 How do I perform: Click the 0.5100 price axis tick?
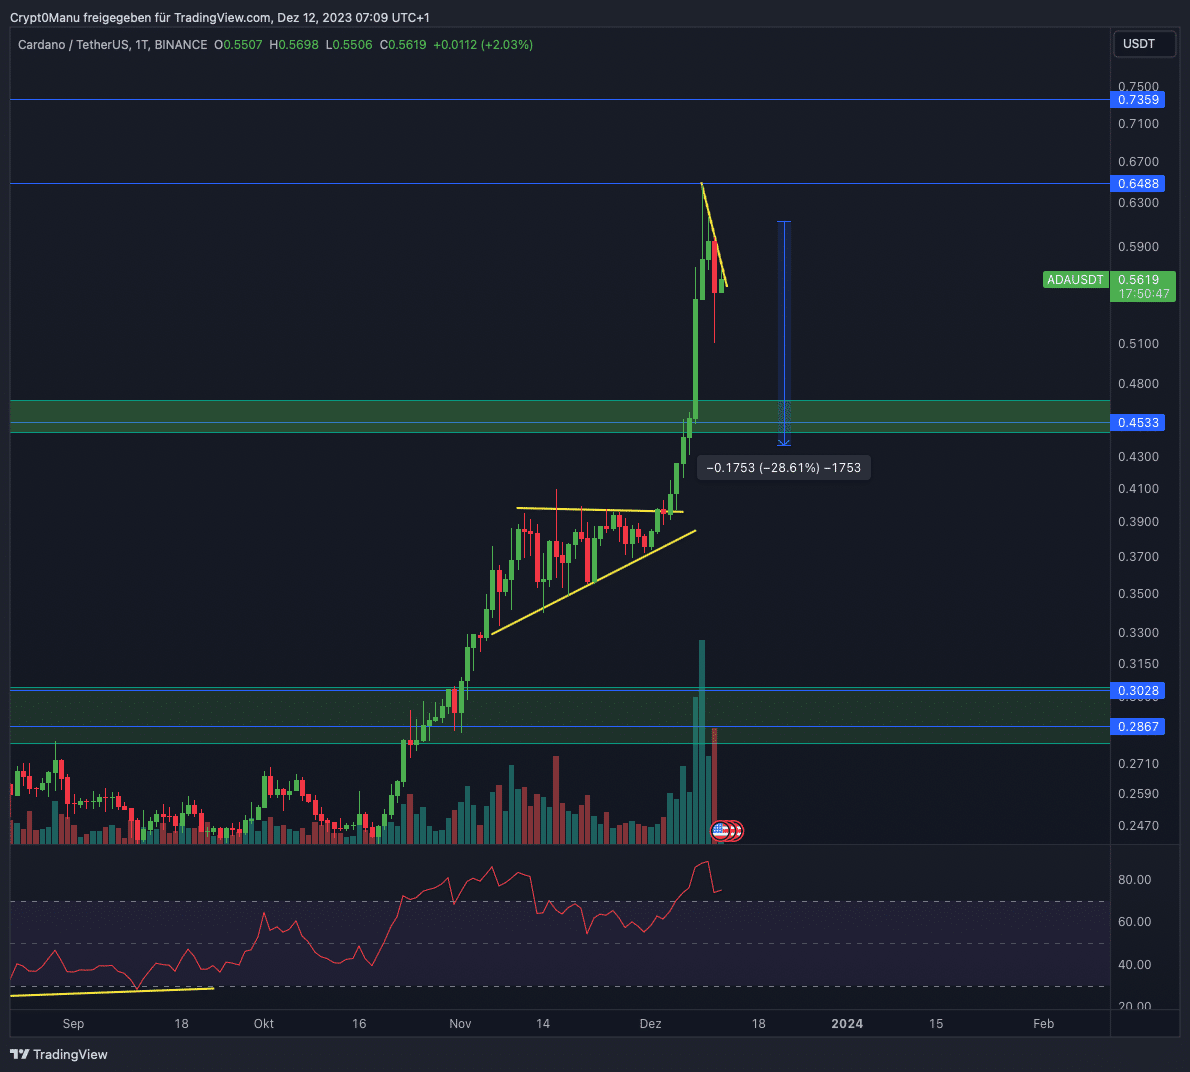(x=1138, y=344)
